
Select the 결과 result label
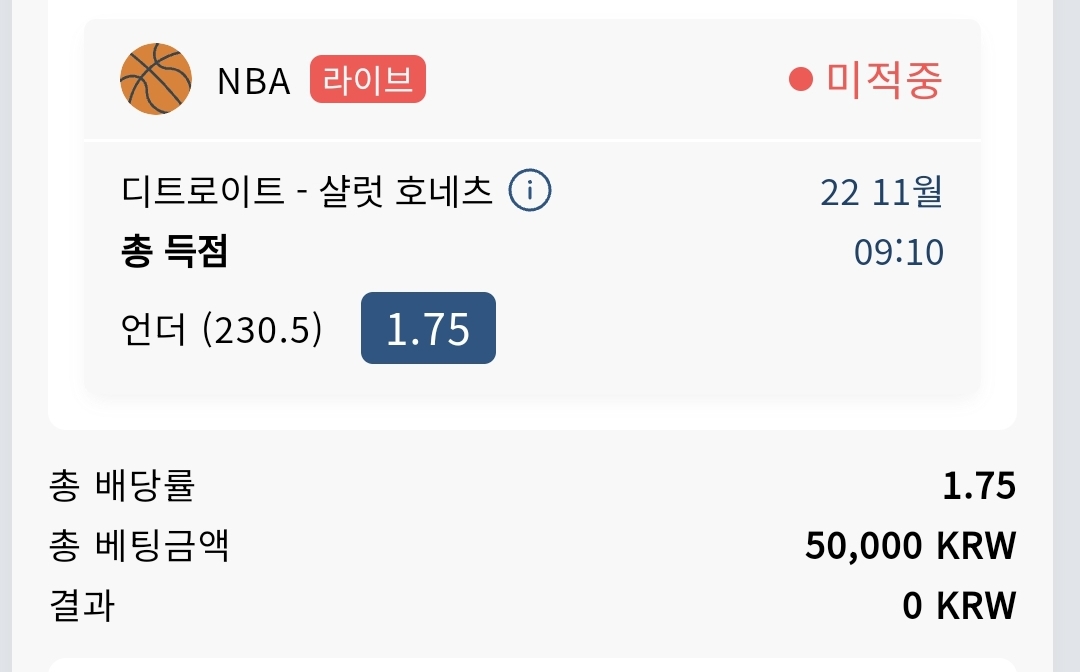tap(81, 606)
